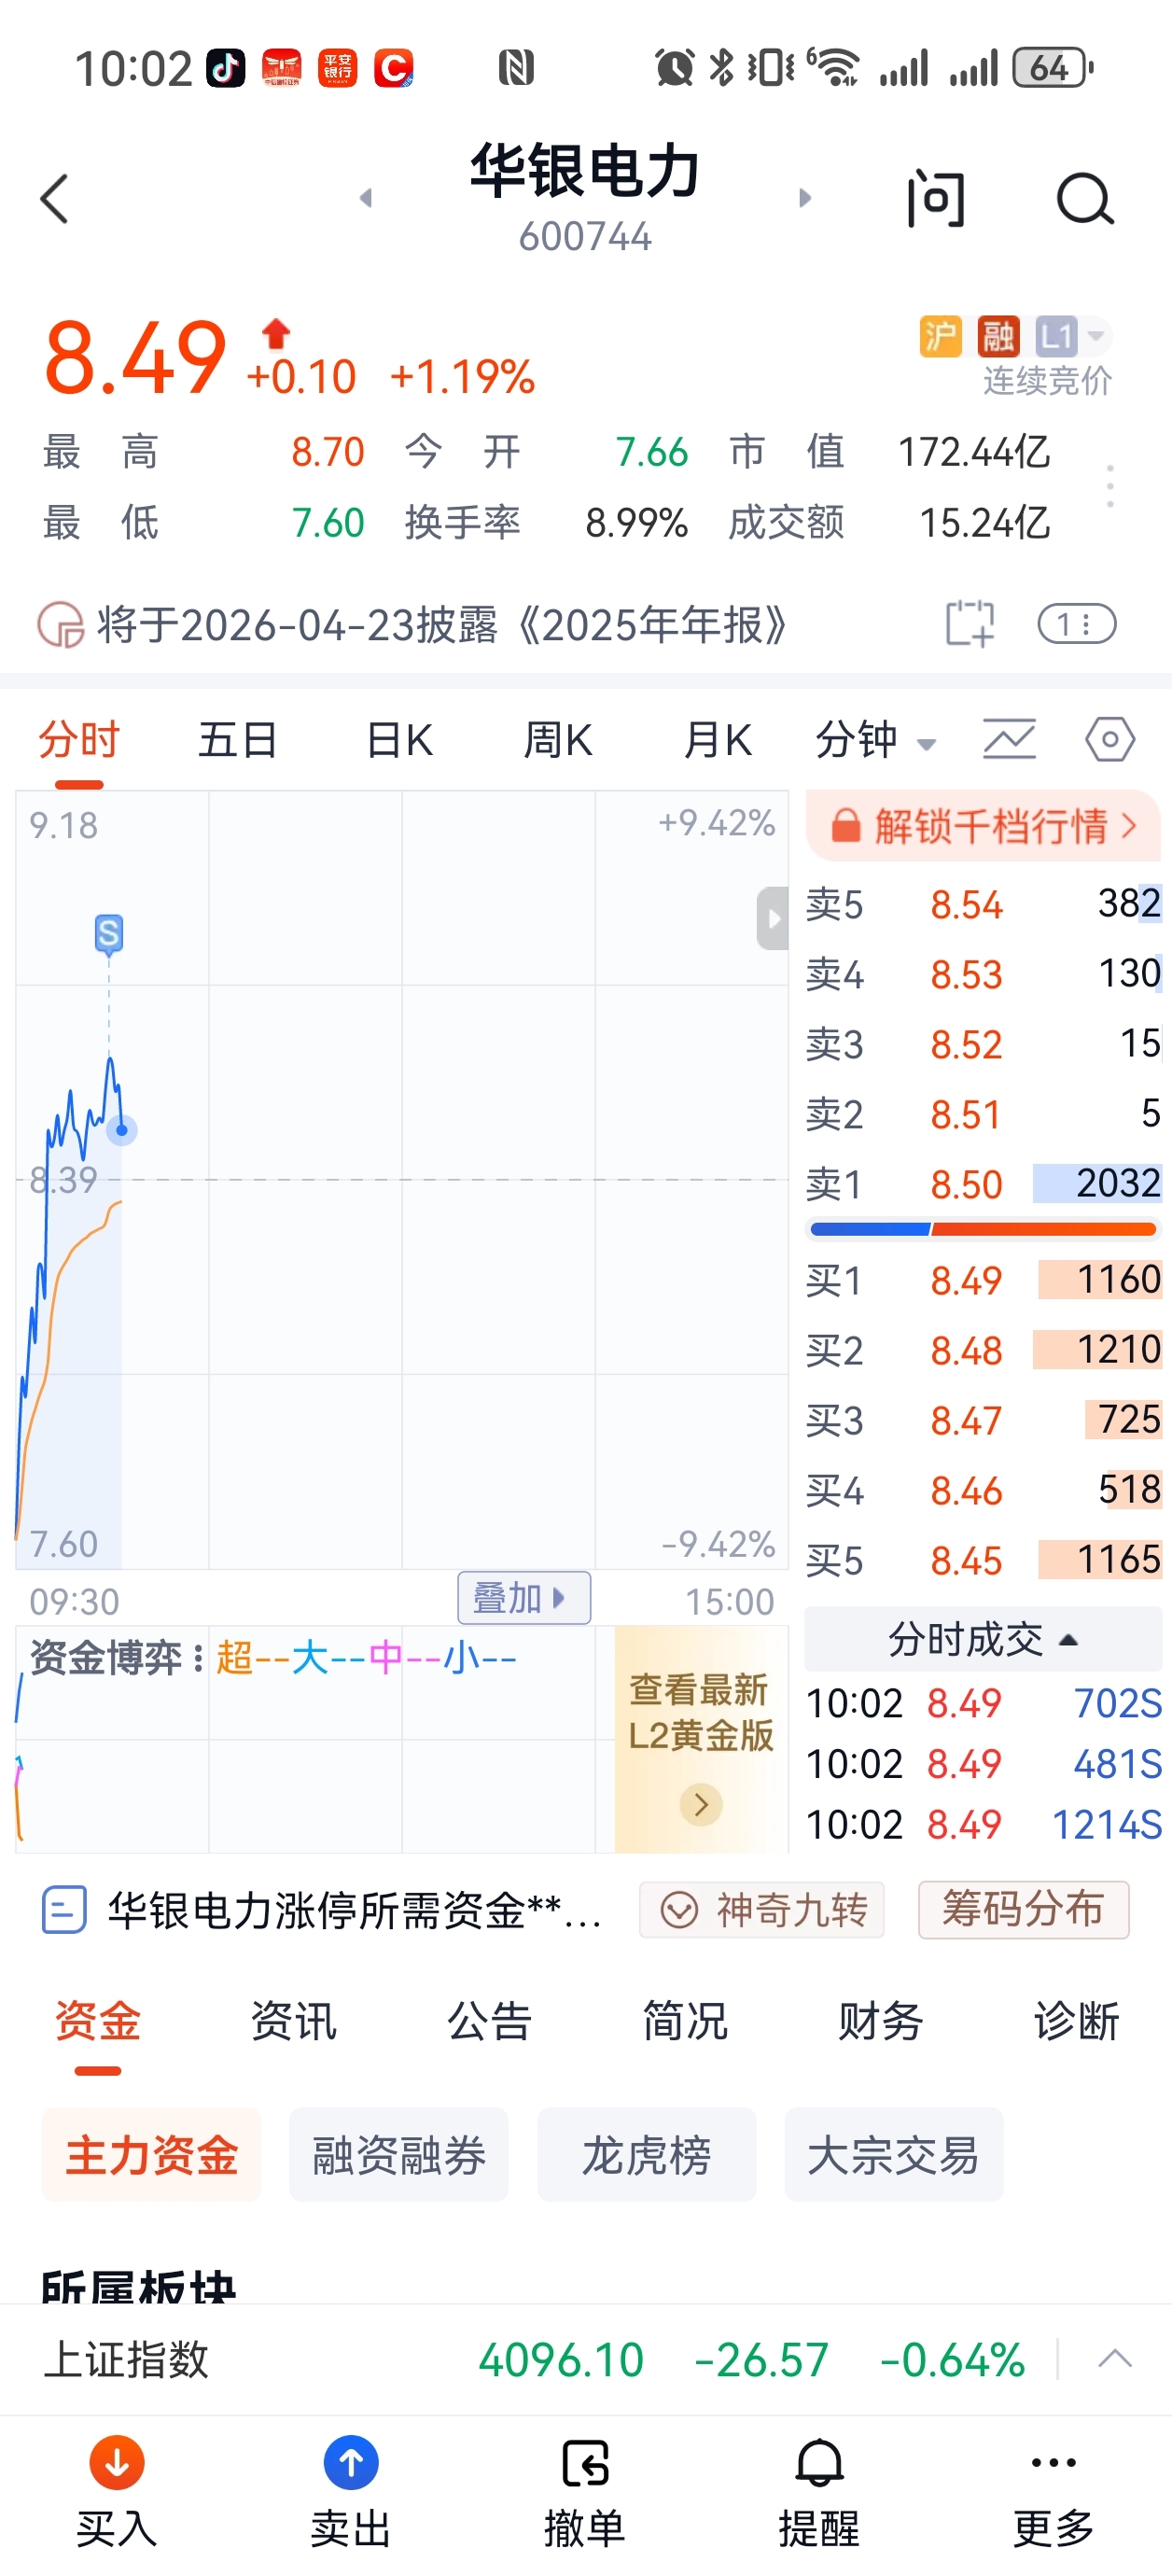Select 买5 price 8.45 row
Screen dimensions: 1172x2576
point(983,1560)
